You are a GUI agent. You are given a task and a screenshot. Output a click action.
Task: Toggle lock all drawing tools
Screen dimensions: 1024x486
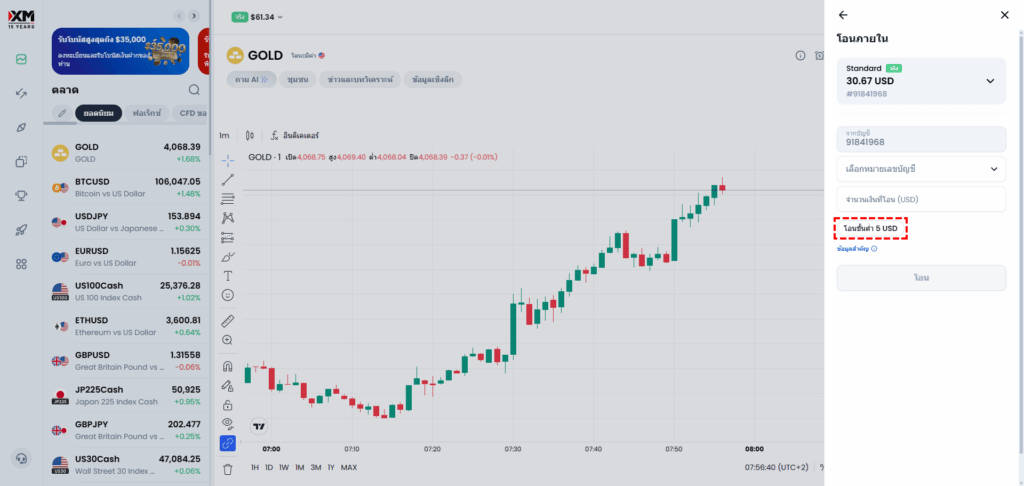pyautogui.click(x=228, y=405)
